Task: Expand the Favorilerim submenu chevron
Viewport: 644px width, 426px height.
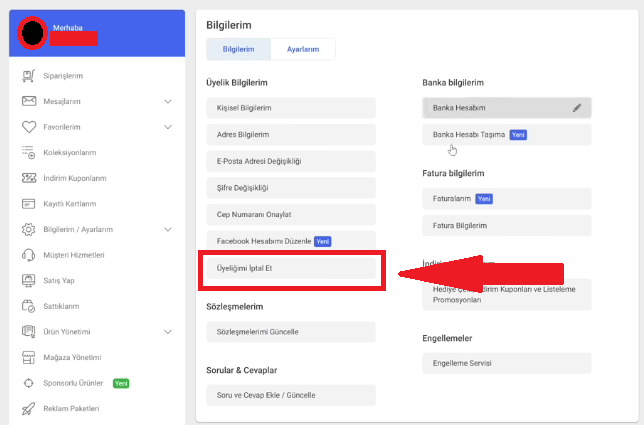Action: (168, 127)
